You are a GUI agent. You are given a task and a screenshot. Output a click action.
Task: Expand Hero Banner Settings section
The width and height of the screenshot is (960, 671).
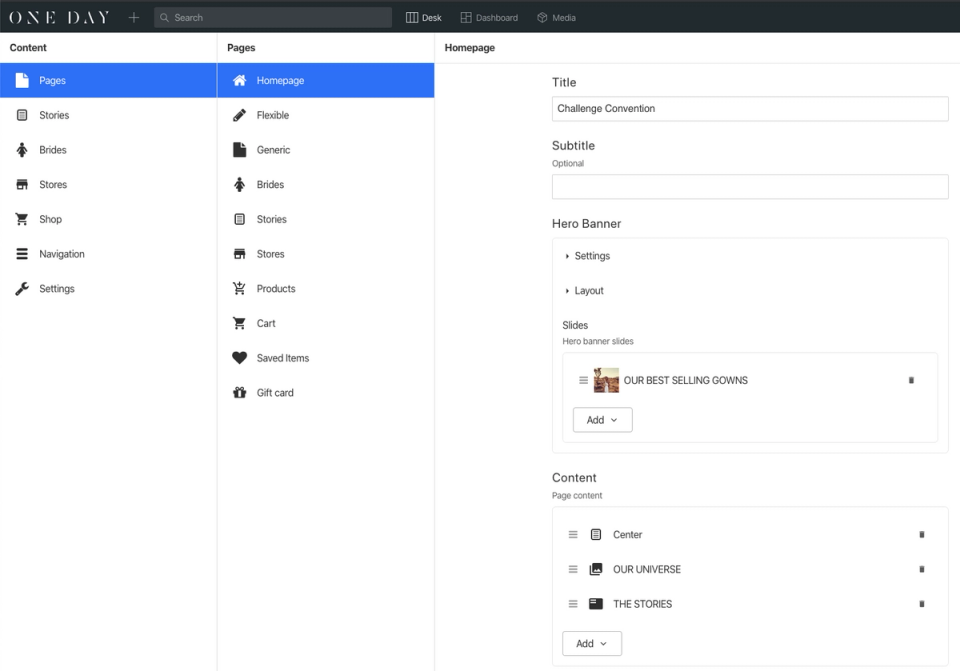[x=588, y=256]
